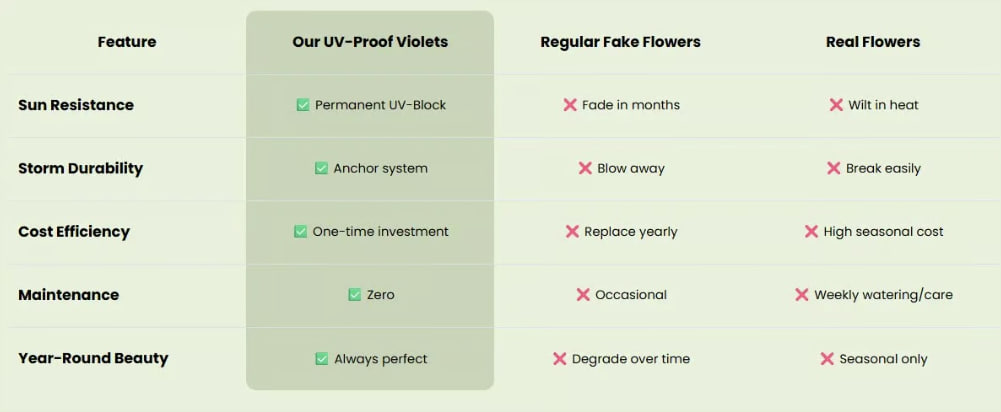Screen dimensions: 1001x412
Task: Click the red X beside Fade in months
Action: 570,105
